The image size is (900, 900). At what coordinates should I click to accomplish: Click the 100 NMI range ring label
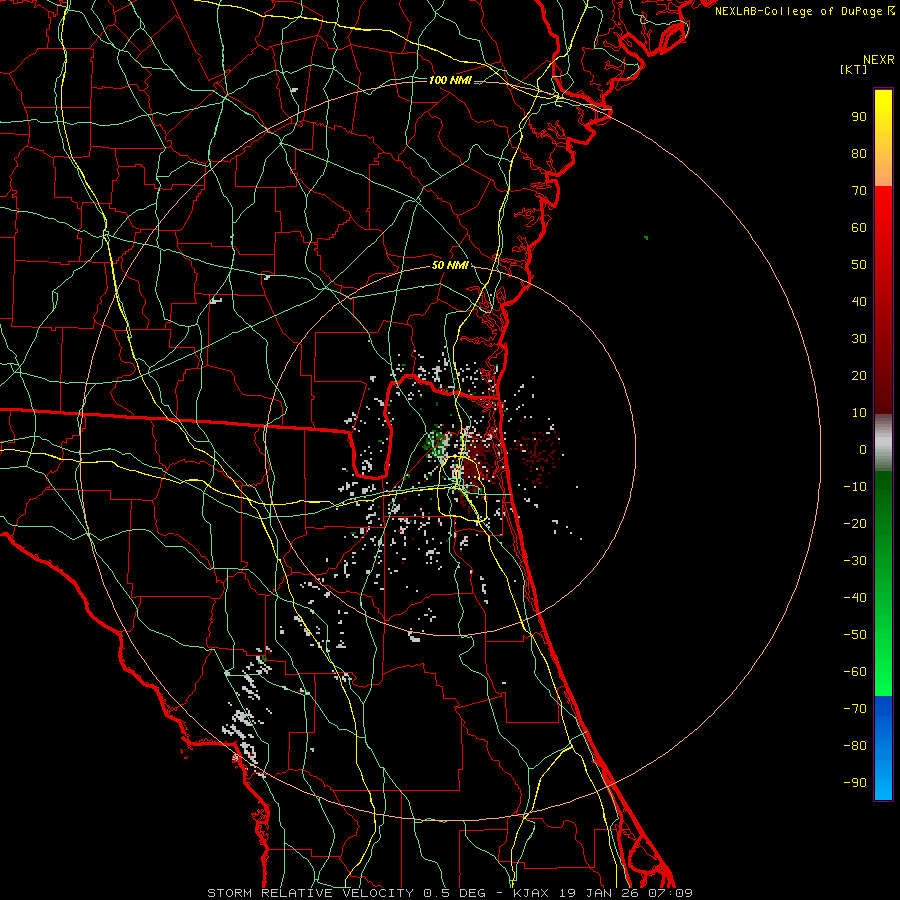coord(450,80)
